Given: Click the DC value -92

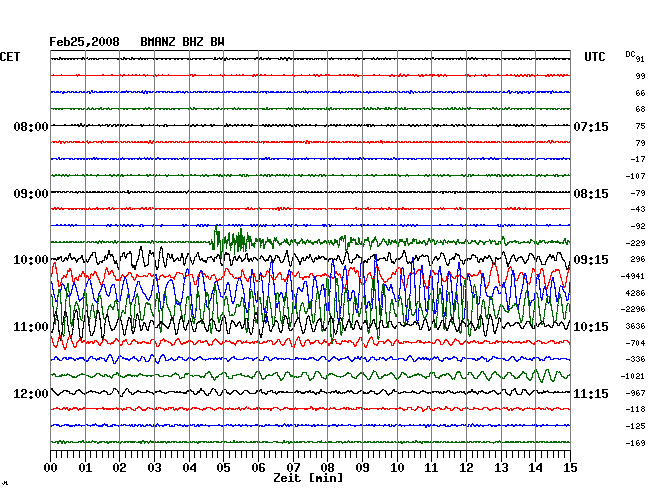Looking at the screenshot, I should [x=638, y=226].
